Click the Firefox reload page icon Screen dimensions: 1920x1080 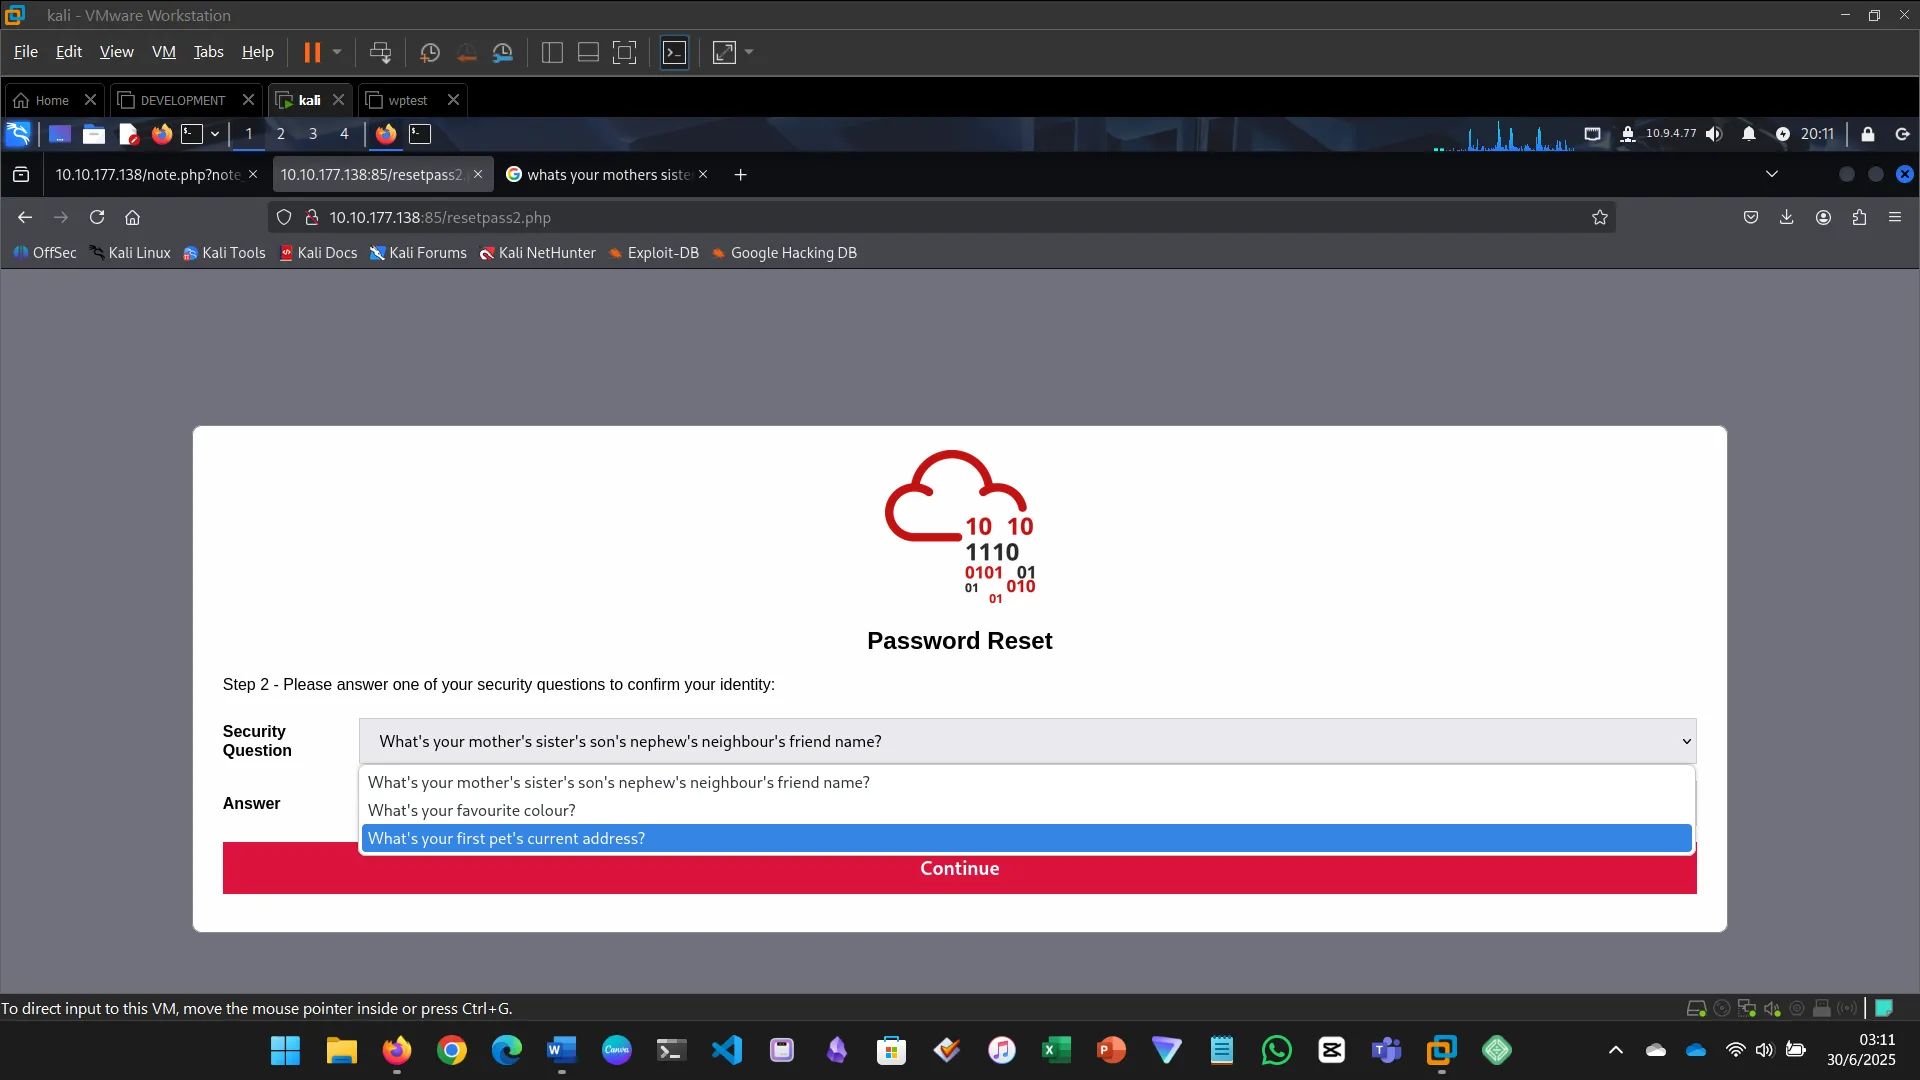pos(97,217)
